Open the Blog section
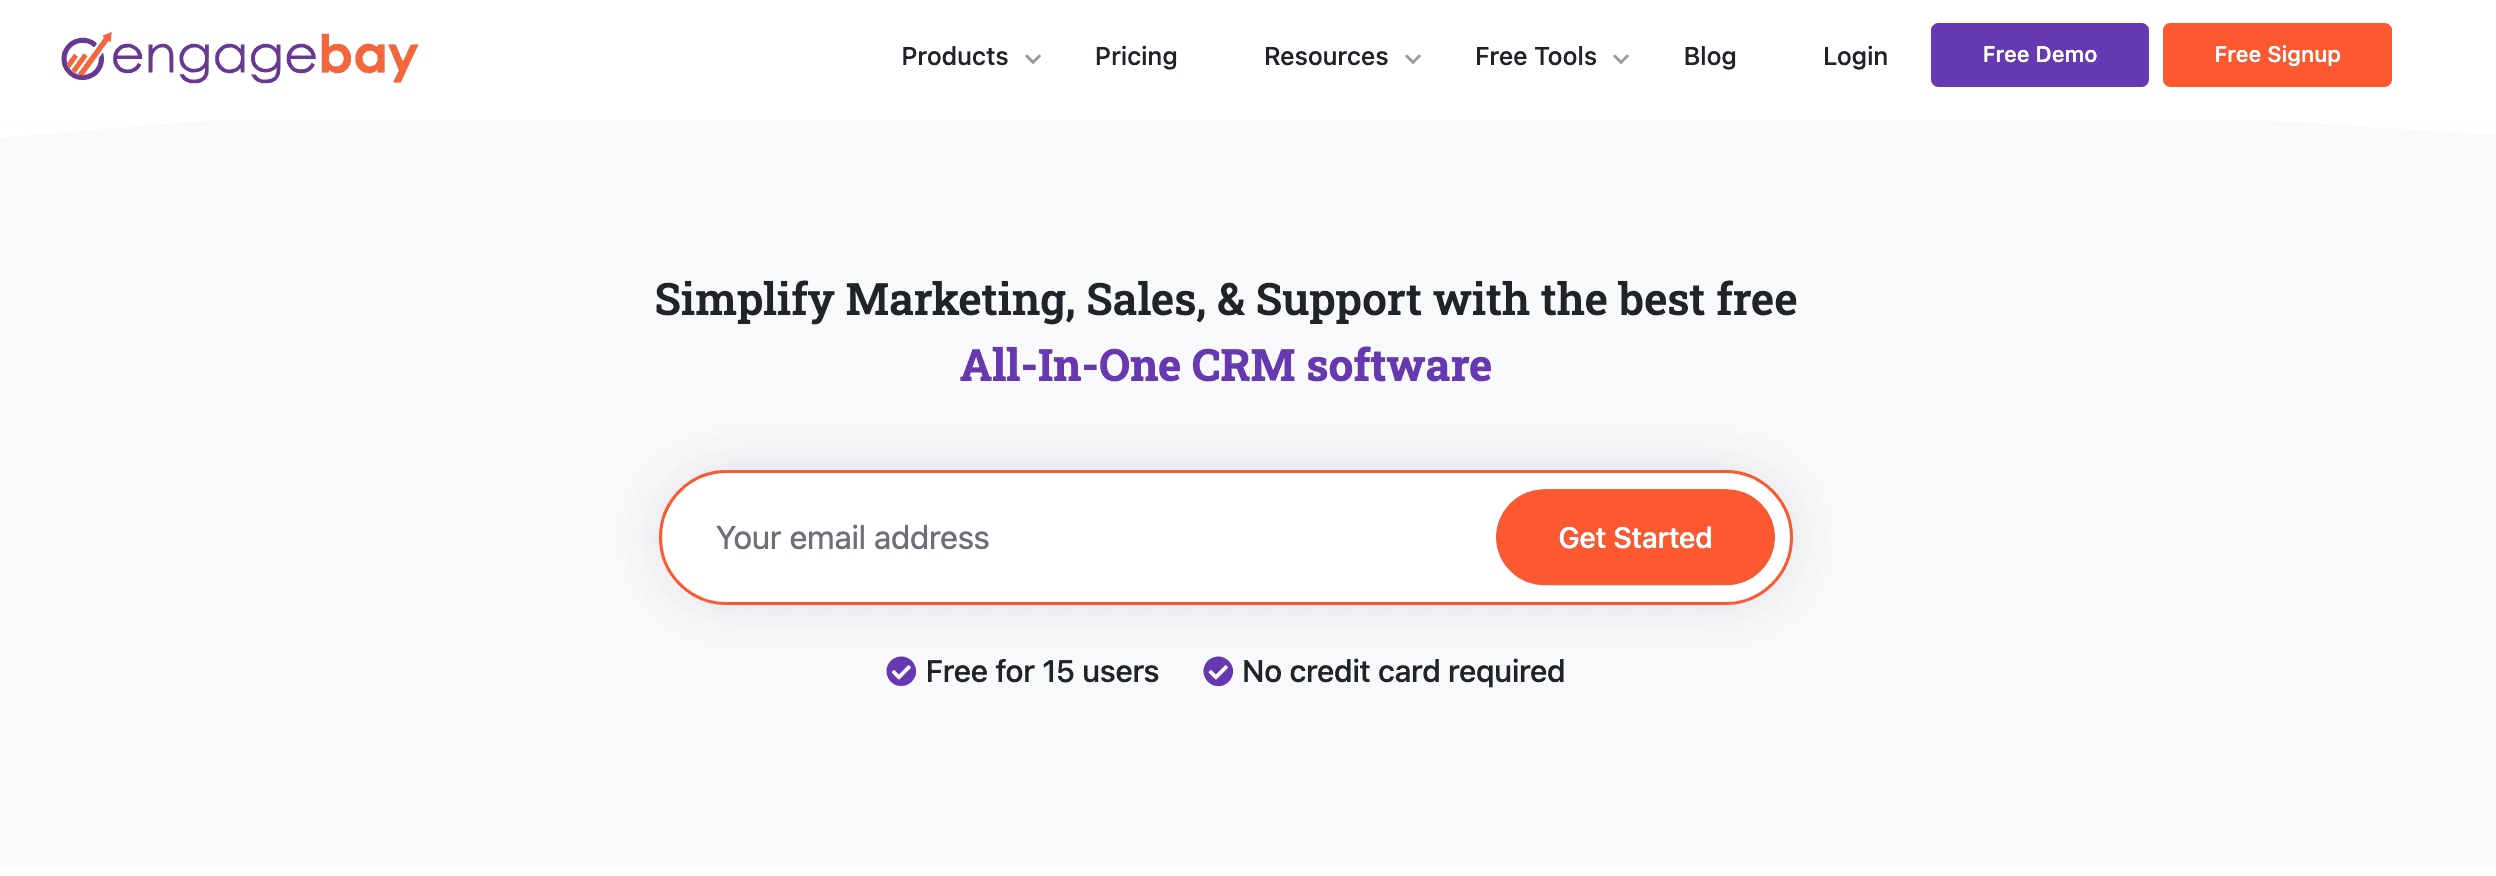Image resolution: width=2496 pixels, height=876 pixels. [x=1710, y=57]
